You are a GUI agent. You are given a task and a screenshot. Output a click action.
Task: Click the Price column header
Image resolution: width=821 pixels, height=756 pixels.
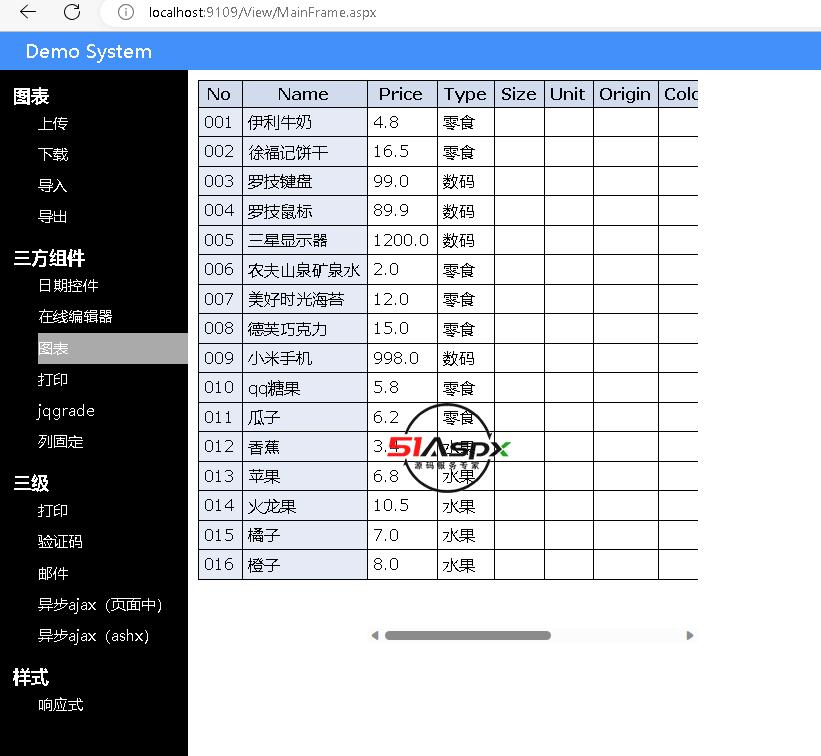(402, 94)
